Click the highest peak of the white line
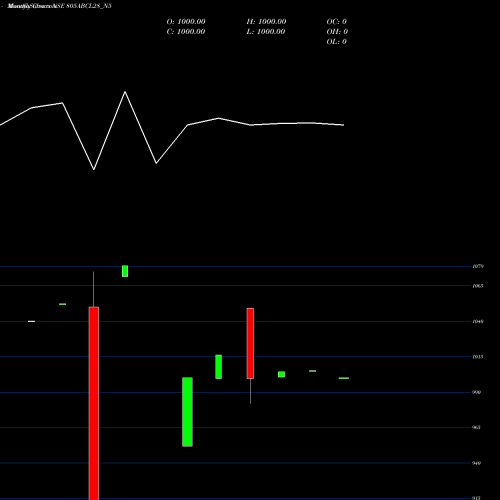The width and height of the screenshot is (500, 500). [125, 92]
